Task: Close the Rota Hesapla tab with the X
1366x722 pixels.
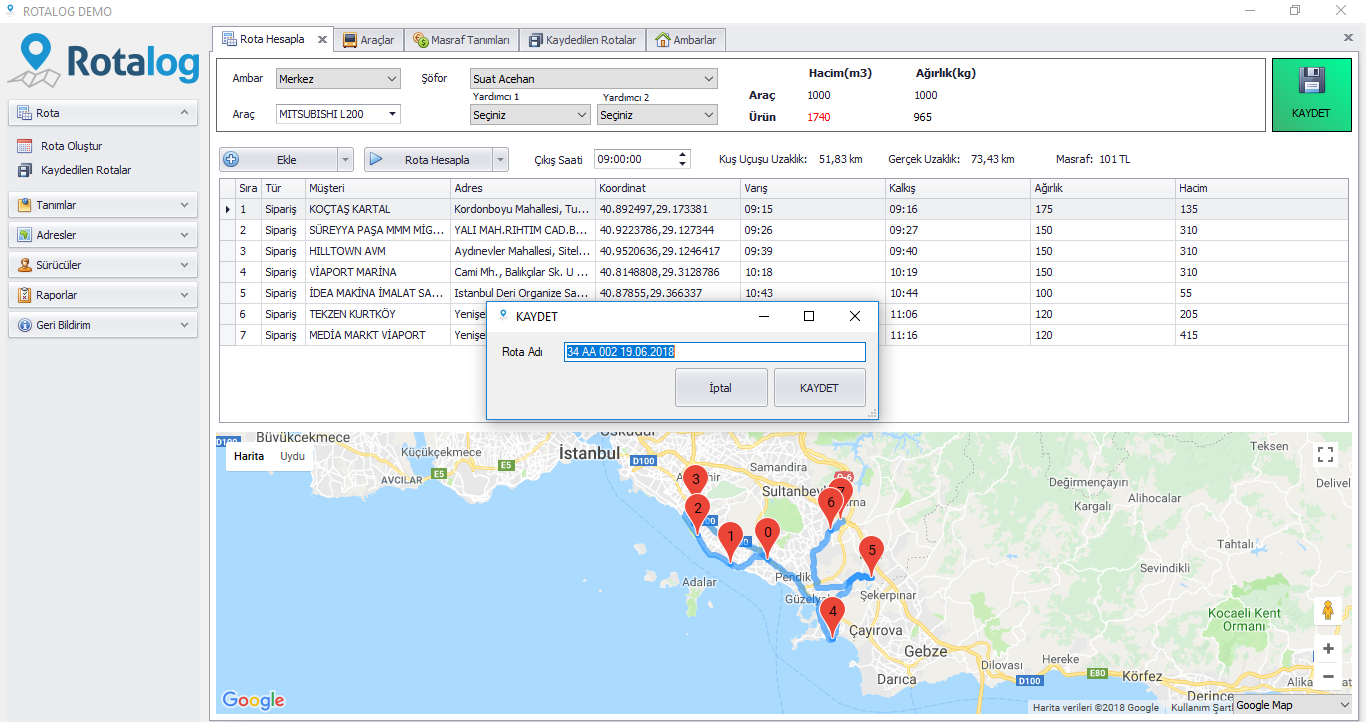Action: [322, 40]
